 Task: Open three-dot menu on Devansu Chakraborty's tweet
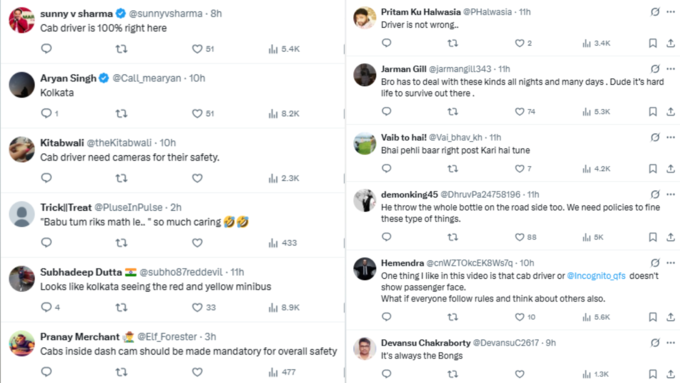click(671, 343)
